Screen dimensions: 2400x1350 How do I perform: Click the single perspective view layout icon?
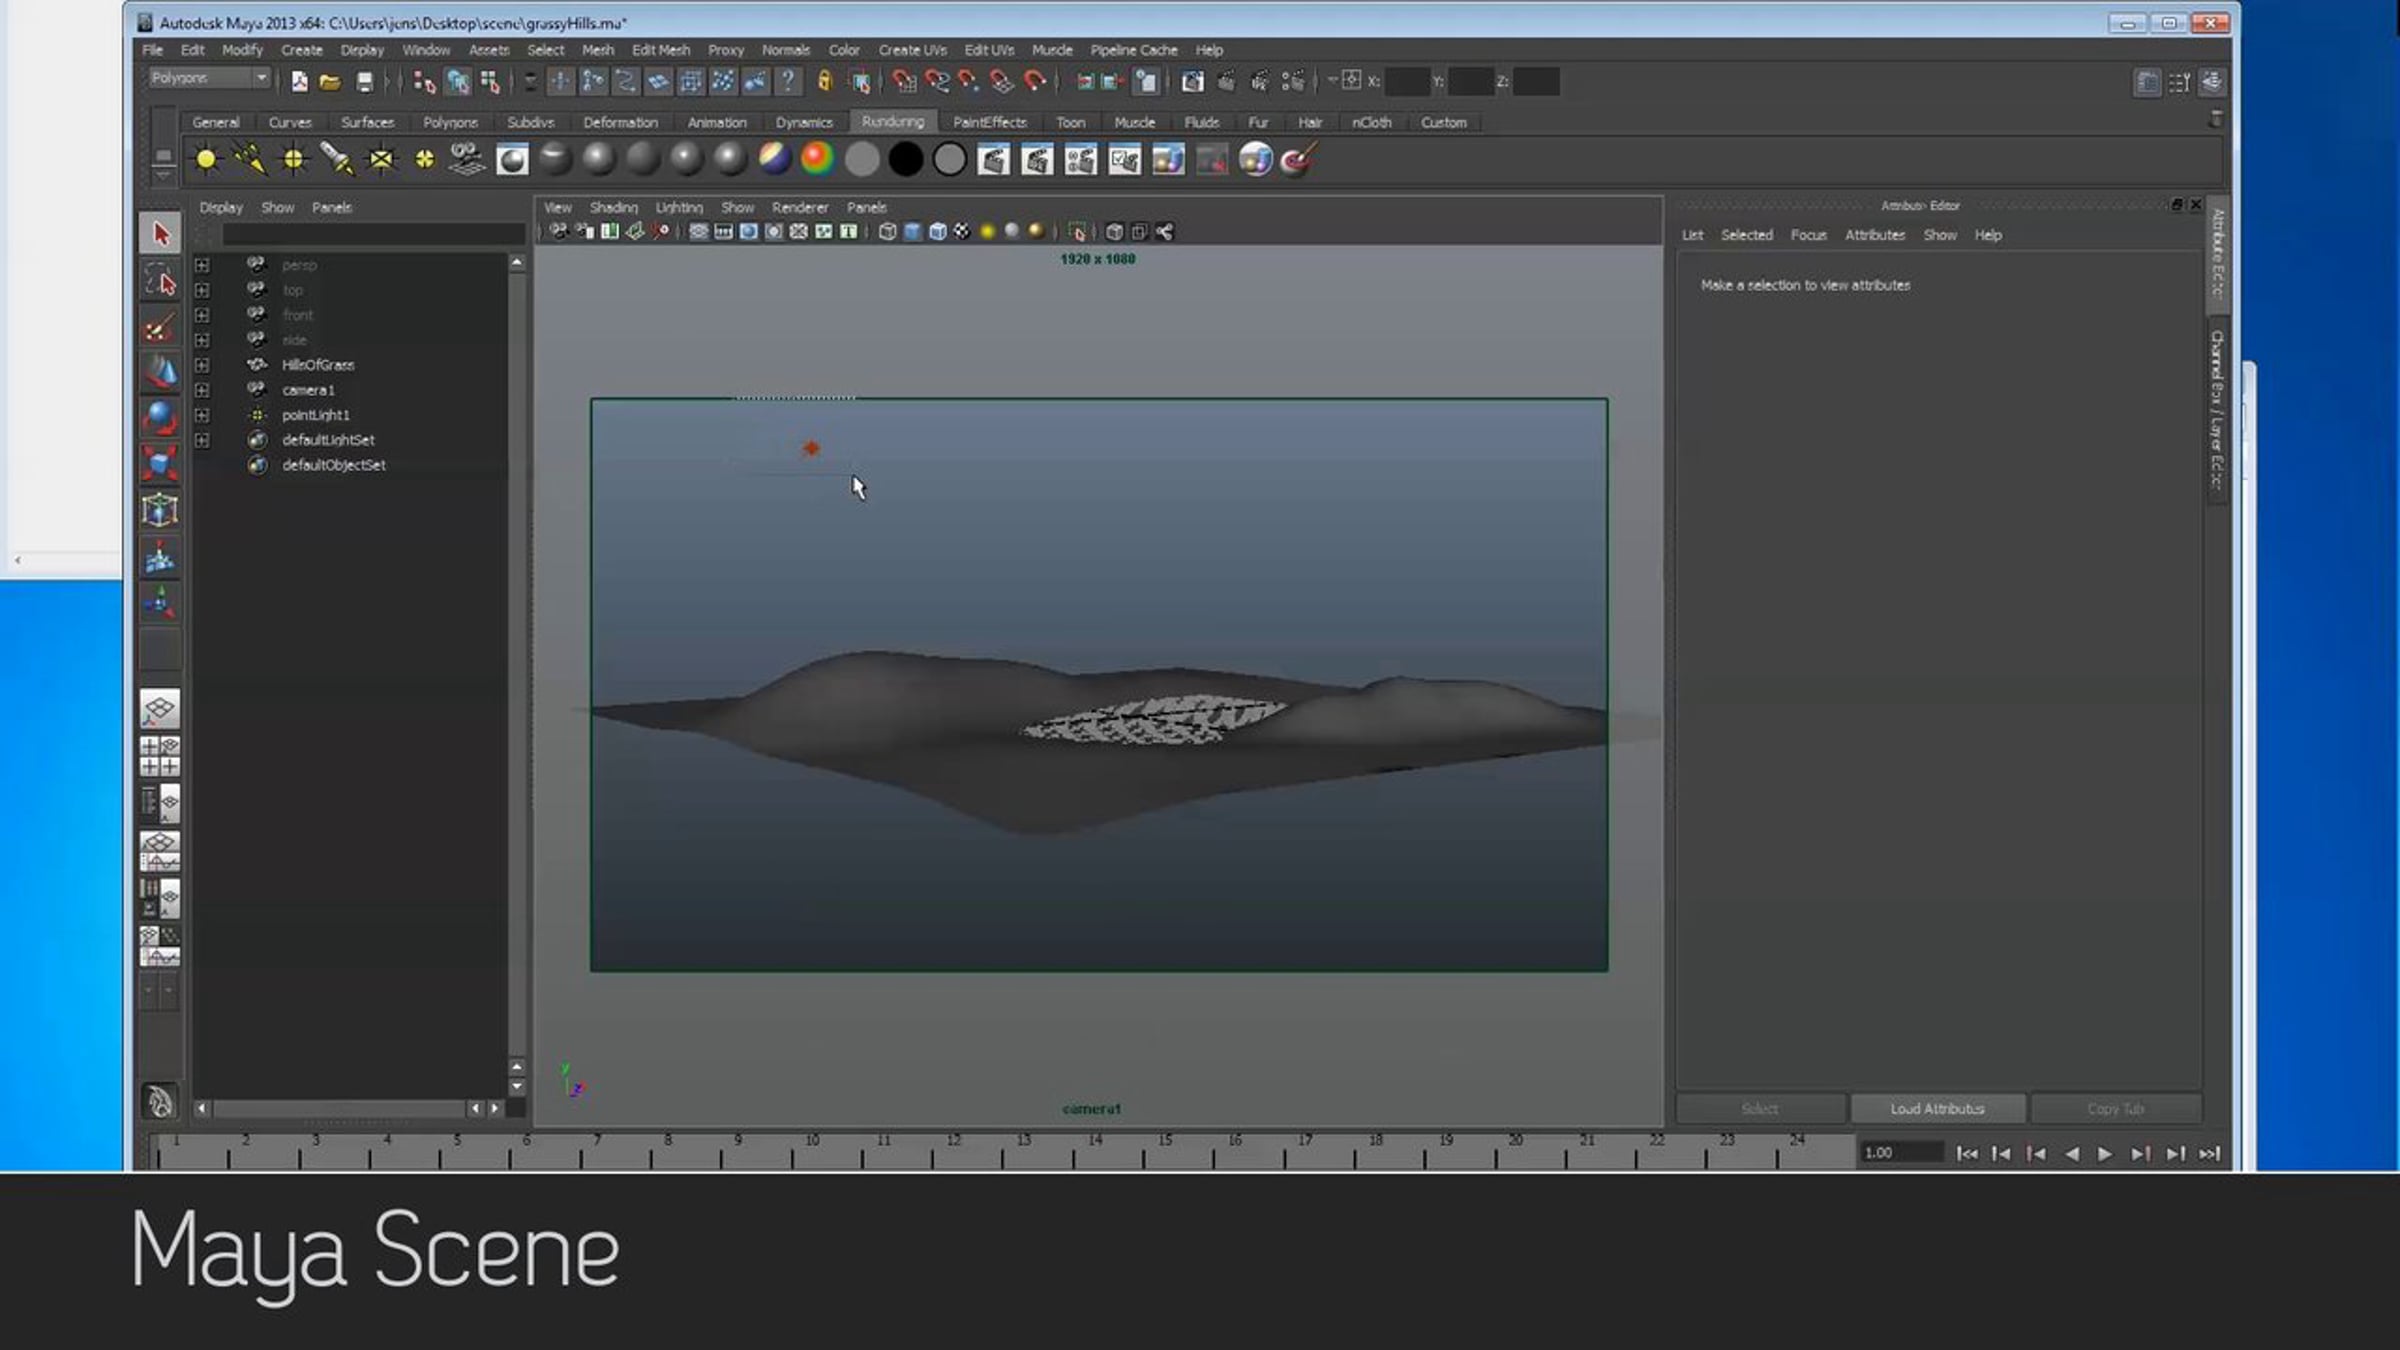(x=160, y=709)
